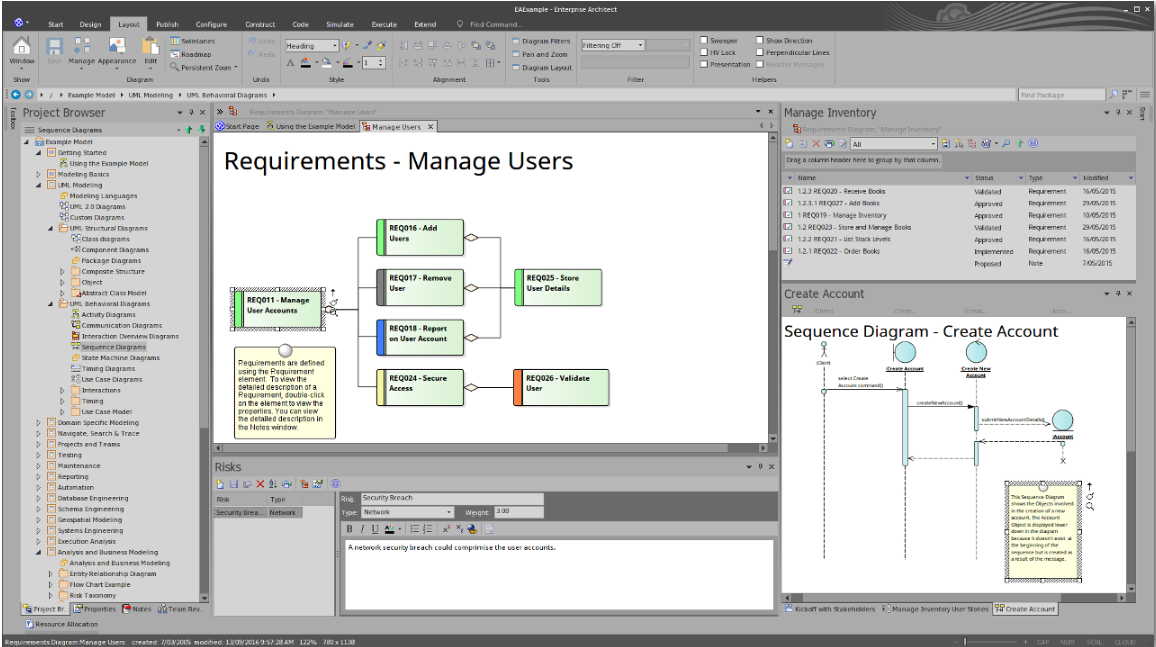Open text highlight color in risk notes

point(390,529)
